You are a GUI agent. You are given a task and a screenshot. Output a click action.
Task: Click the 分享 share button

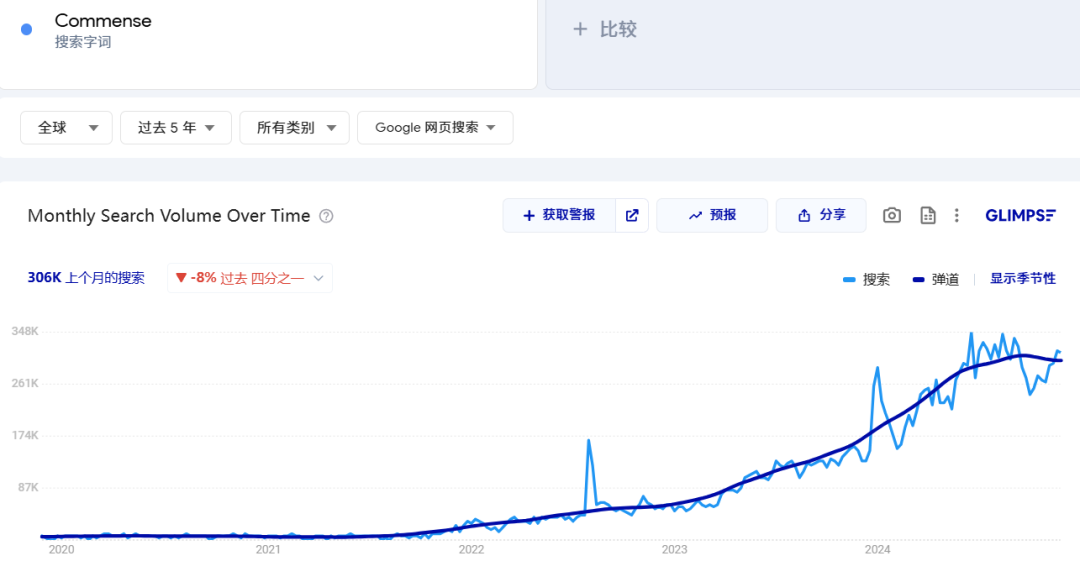(x=821, y=215)
